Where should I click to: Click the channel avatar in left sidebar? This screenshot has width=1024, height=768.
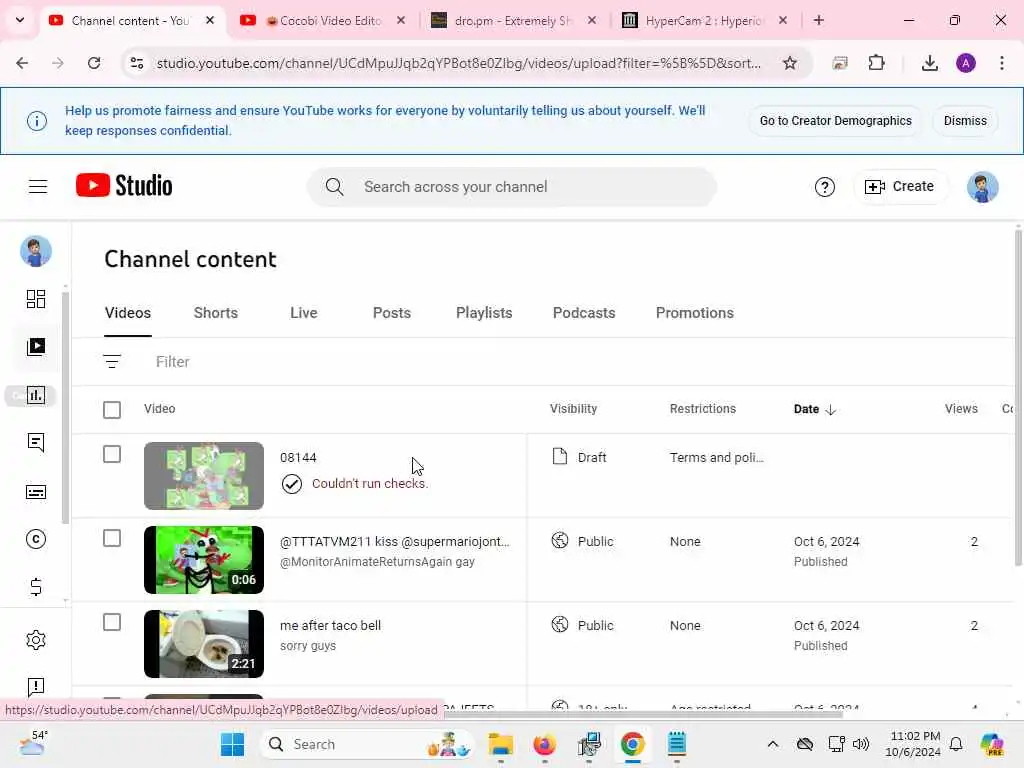click(36, 251)
